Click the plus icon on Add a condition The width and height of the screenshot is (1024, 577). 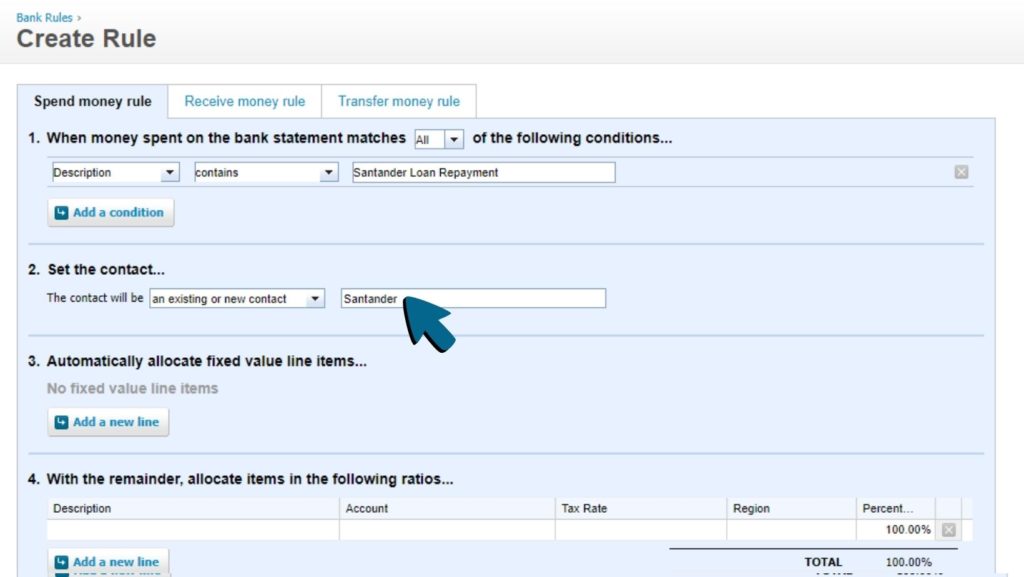coord(61,213)
